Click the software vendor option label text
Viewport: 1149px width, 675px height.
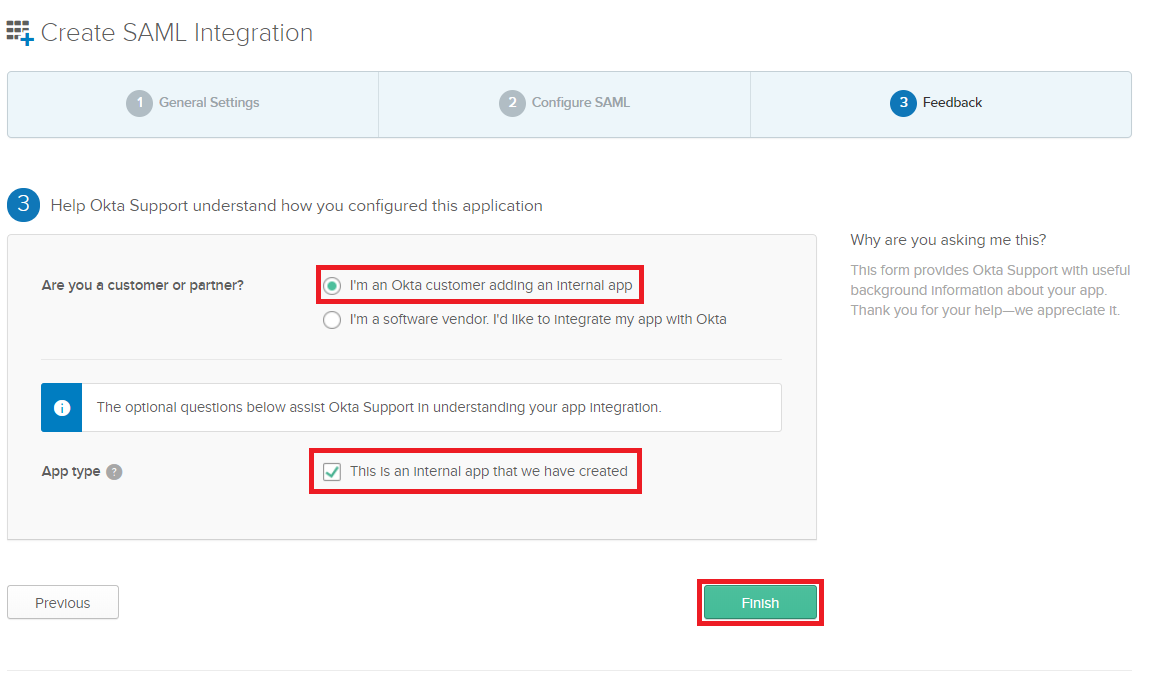538,320
